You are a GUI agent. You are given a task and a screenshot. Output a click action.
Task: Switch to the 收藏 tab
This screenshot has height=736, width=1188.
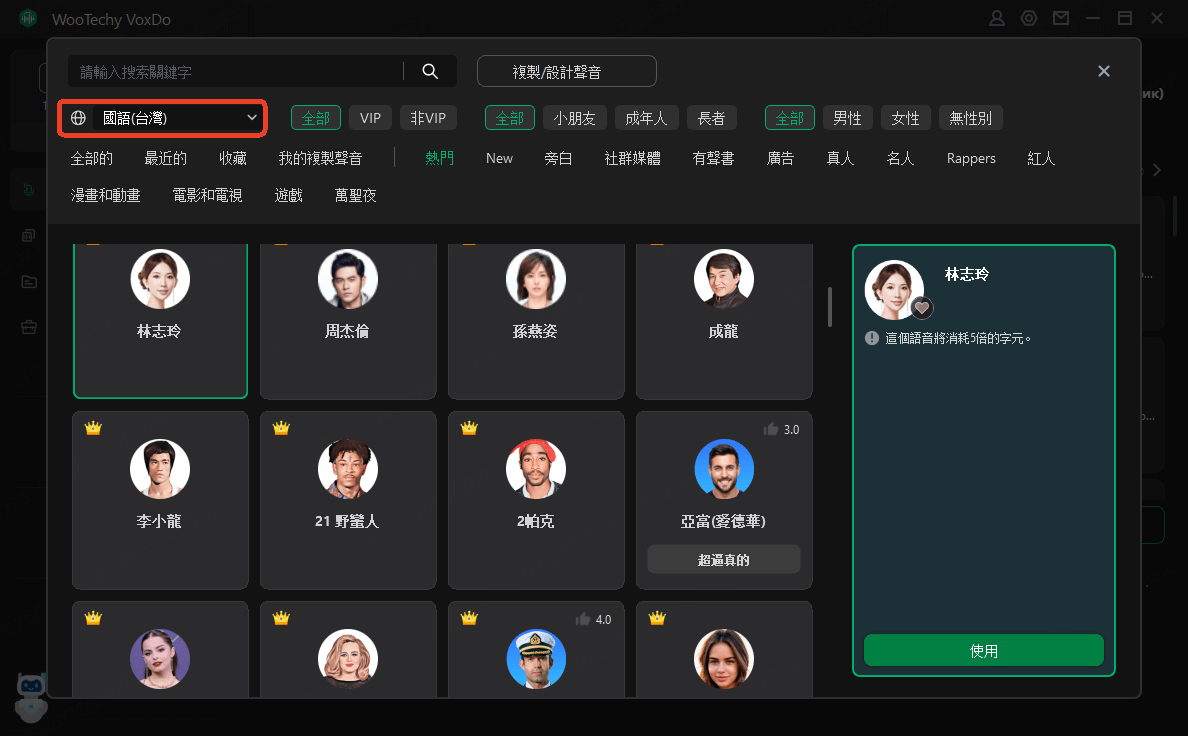(x=233, y=158)
